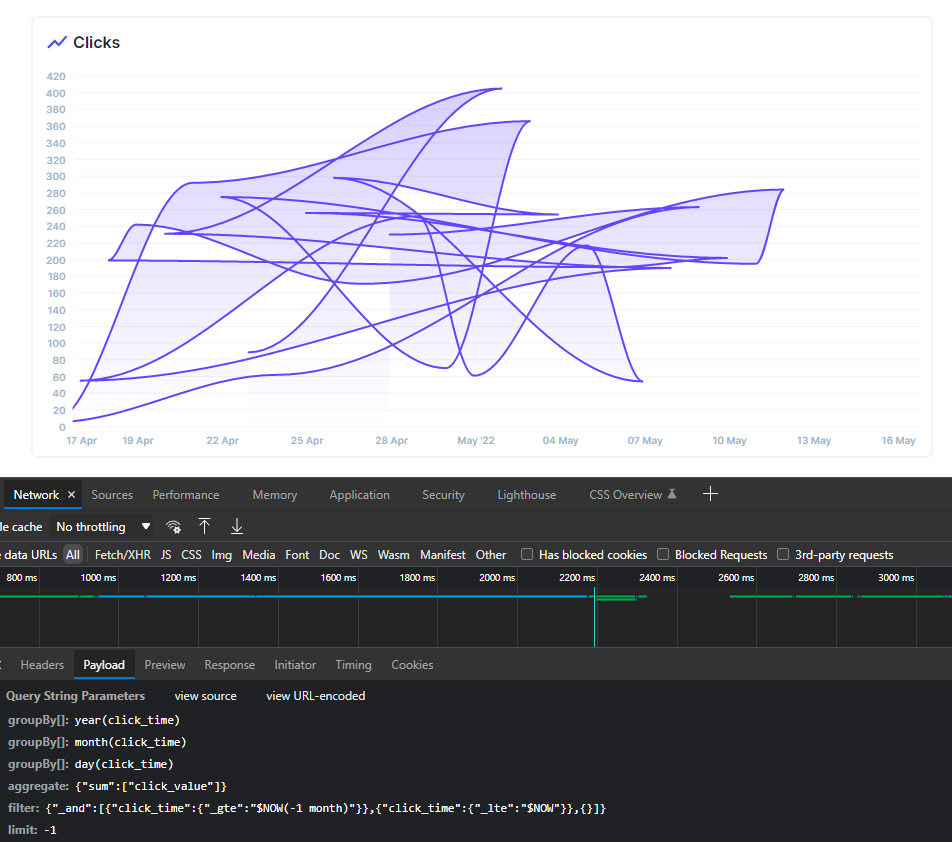Close the Network tab
This screenshot has width=952, height=842.
[x=71, y=495]
